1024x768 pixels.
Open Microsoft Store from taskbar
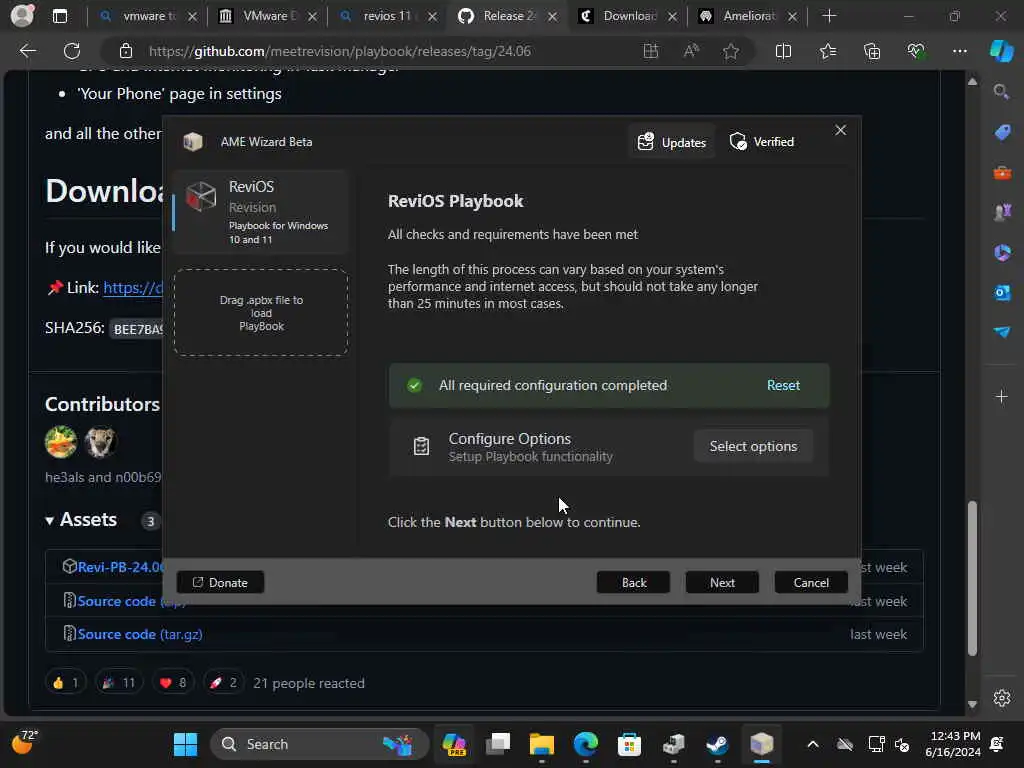[629, 744]
